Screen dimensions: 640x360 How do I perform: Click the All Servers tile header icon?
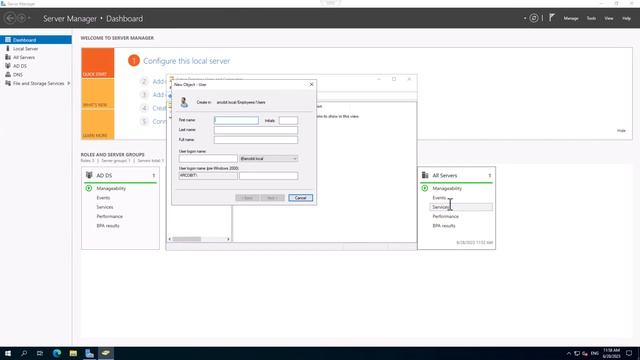tap(425, 175)
